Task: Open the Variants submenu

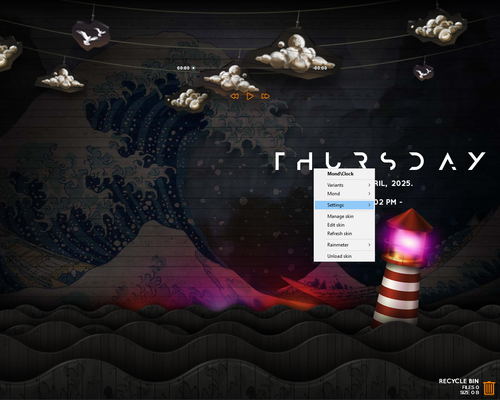Action: coord(344,185)
